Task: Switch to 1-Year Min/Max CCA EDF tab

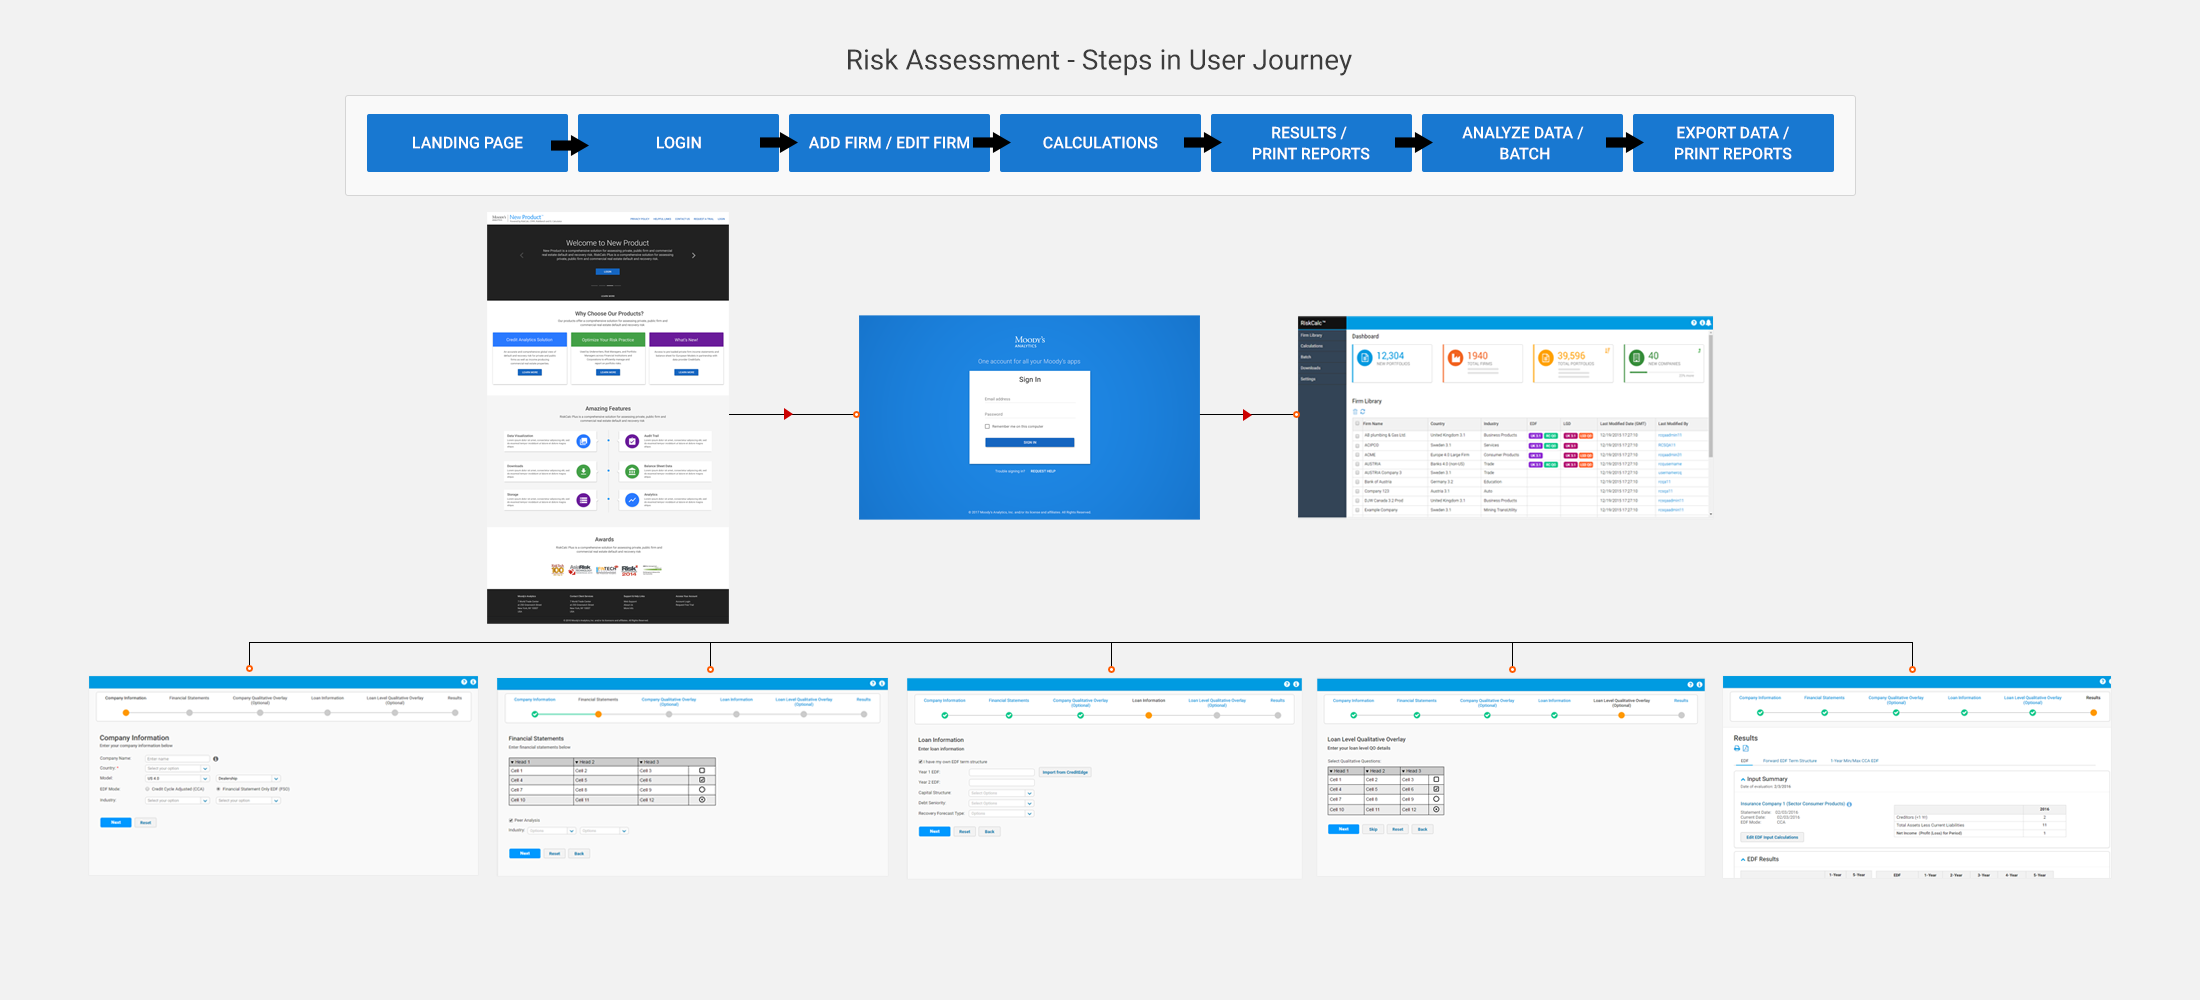Action: [1854, 761]
